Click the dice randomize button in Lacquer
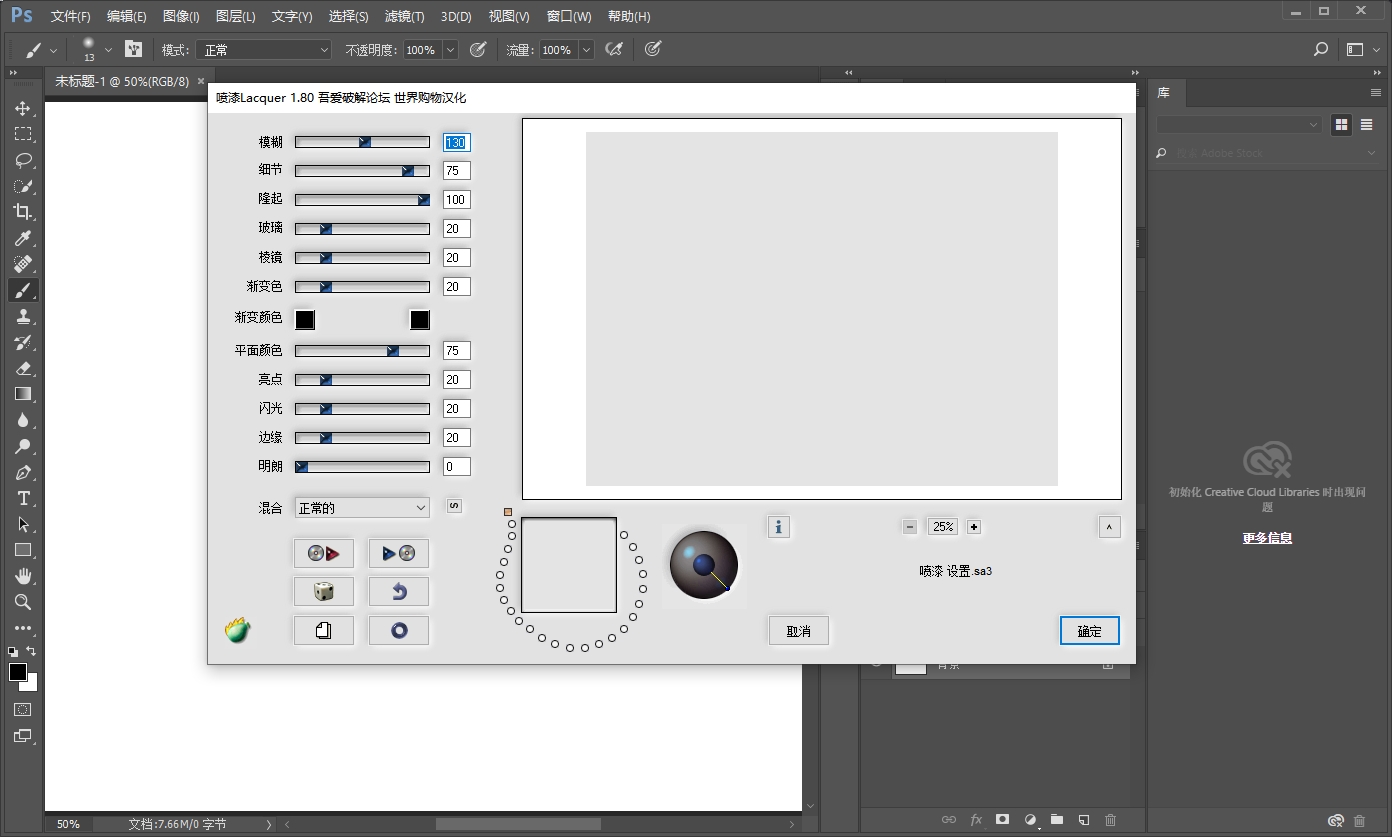This screenshot has width=1392, height=837. point(324,591)
